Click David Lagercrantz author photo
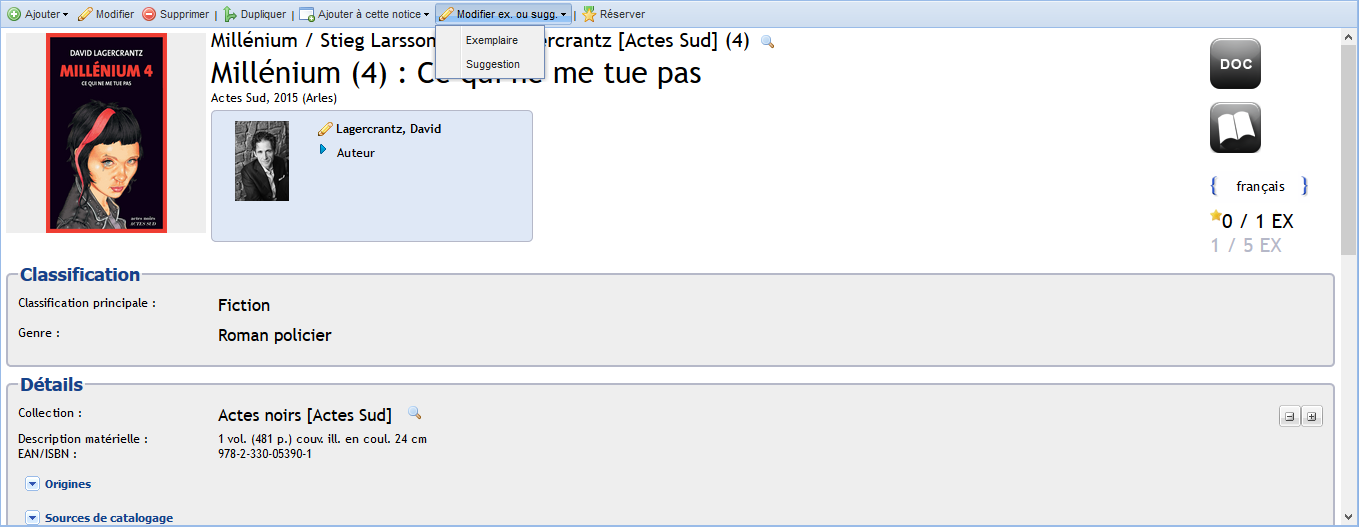Viewport: 1359px width, 527px height. 262,161
